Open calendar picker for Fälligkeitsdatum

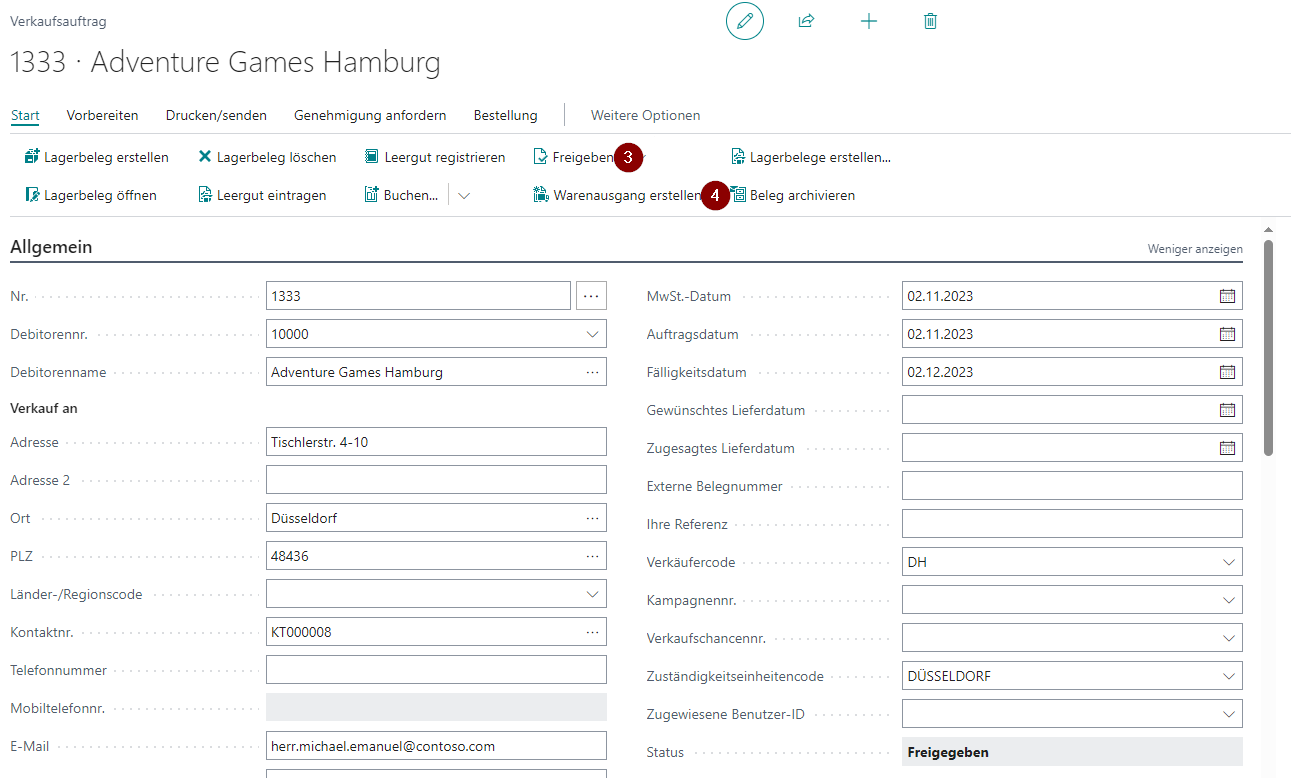pos(1227,372)
